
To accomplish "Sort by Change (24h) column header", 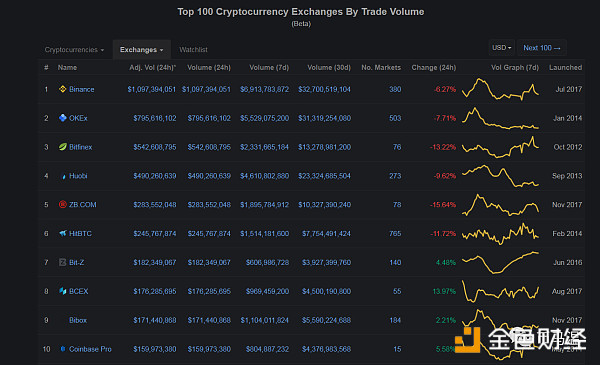I will pyautogui.click(x=434, y=68).
